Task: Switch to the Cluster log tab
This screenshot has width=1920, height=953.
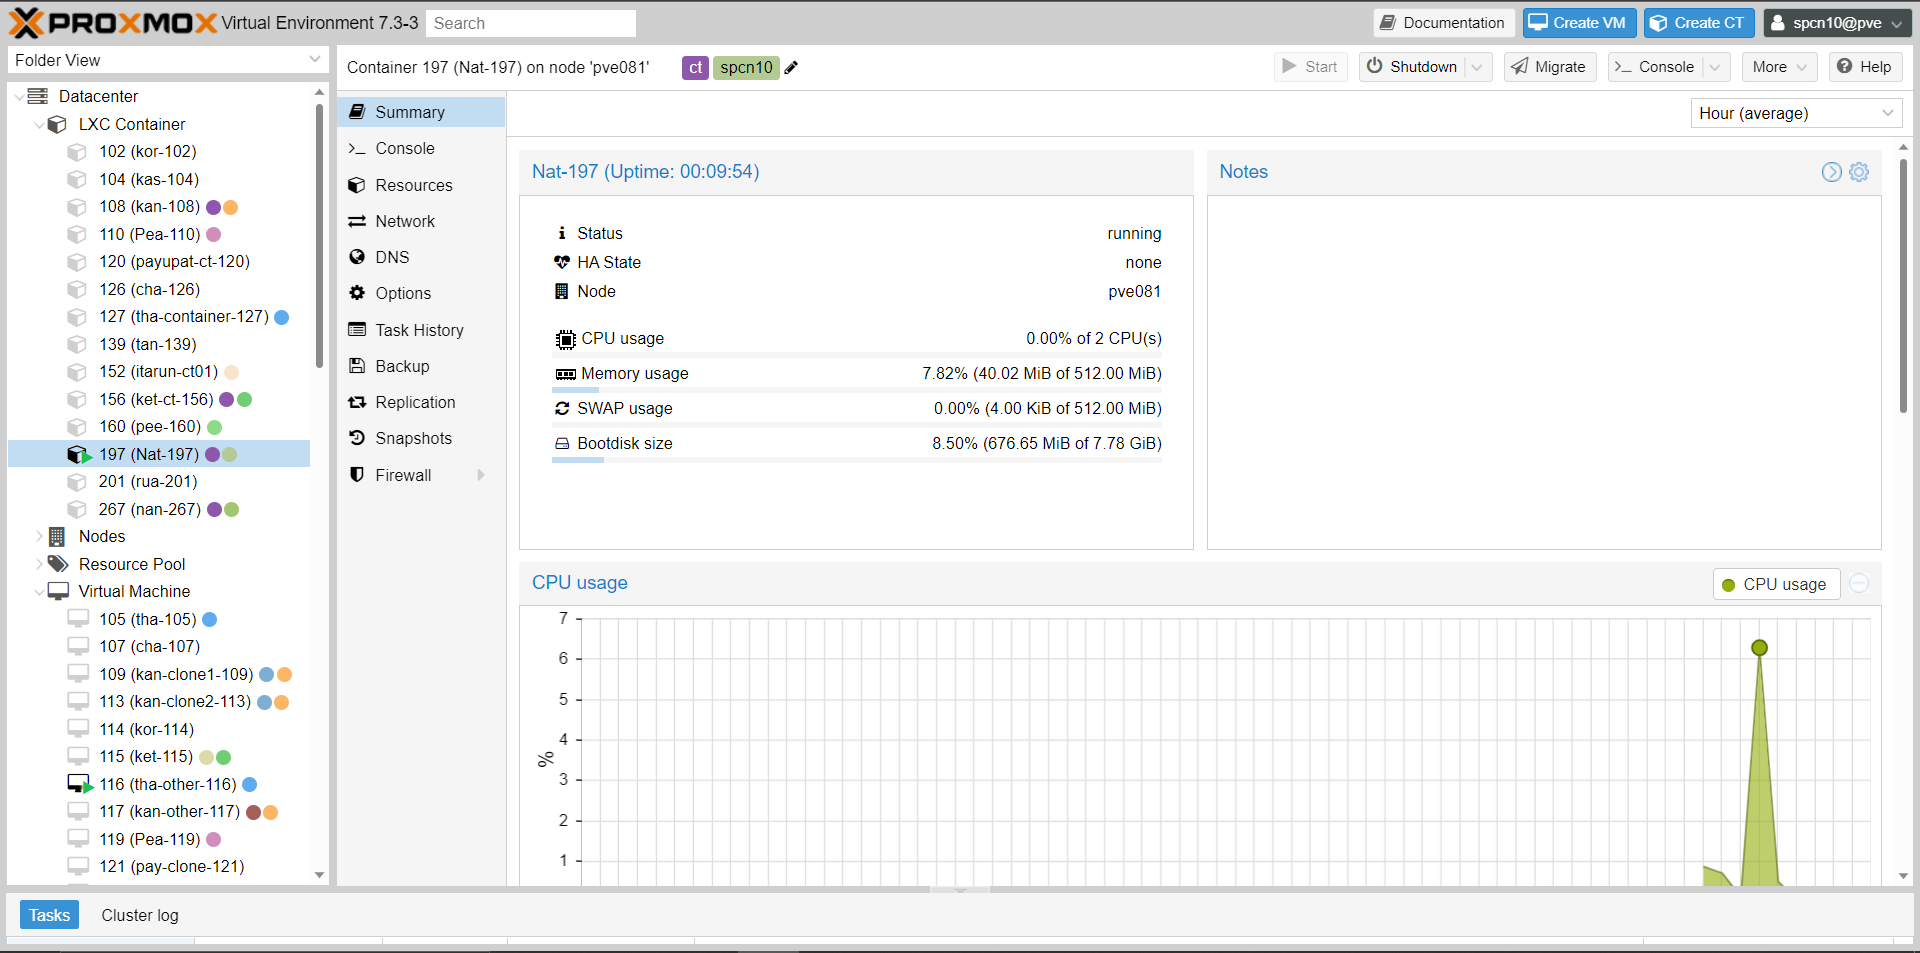Action: pos(139,915)
